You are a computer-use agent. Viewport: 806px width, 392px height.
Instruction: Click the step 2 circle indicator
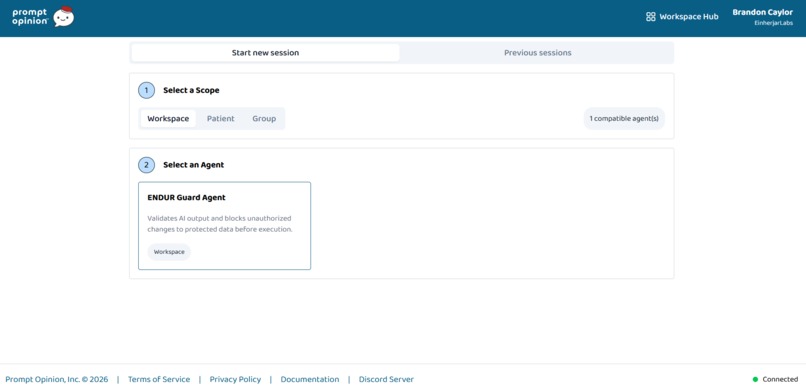pyautogui.click(x=146, y=165)
